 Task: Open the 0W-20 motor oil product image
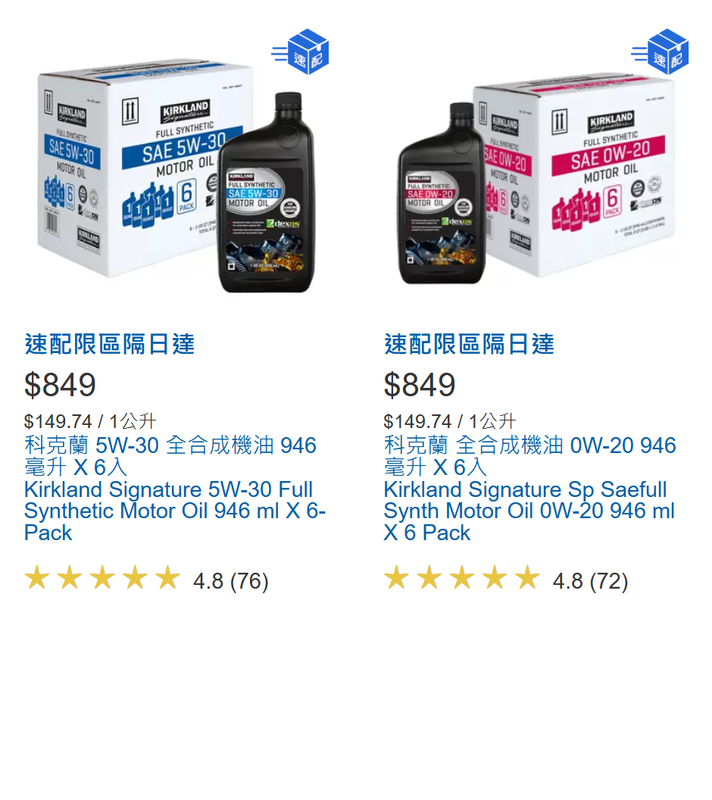tap(536, 179)
